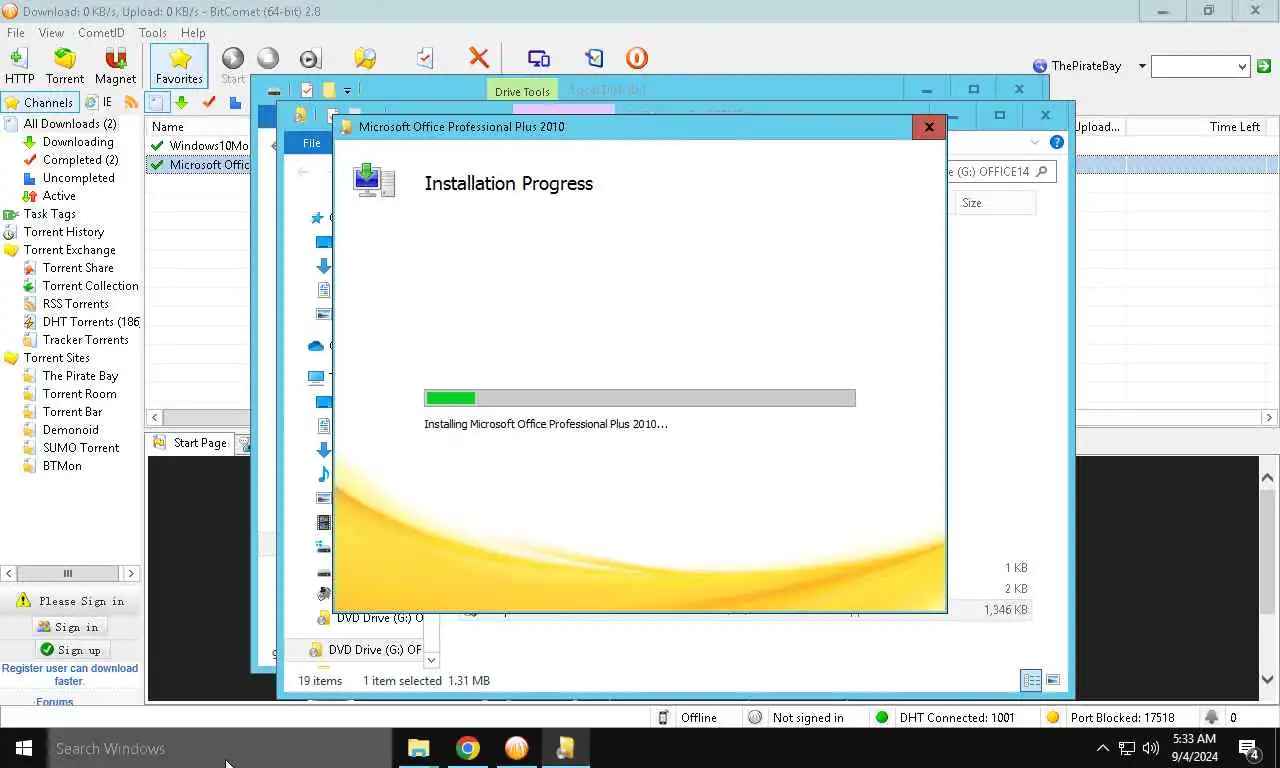Click Register user can download faster link
This screenshot has width=1280, height=768.
pyautogui.click(x=70, y=674)
